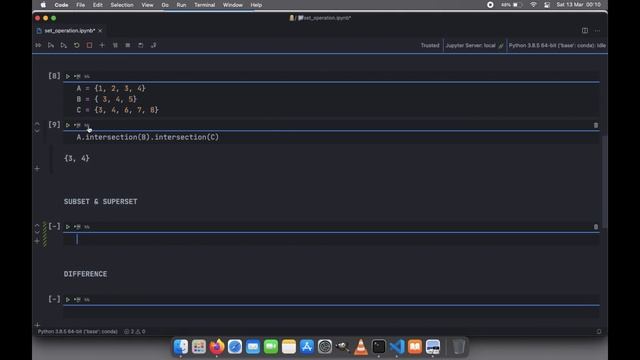Screen dimensions: 640x360
Task: Open VLC cone icon in the Dock
Action: point(361,347)
